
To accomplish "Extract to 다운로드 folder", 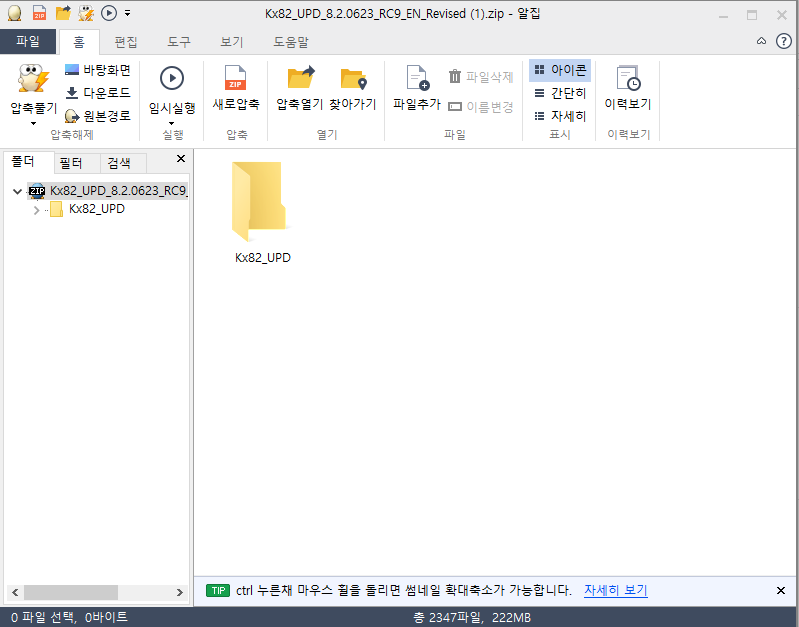I will 97,93.
